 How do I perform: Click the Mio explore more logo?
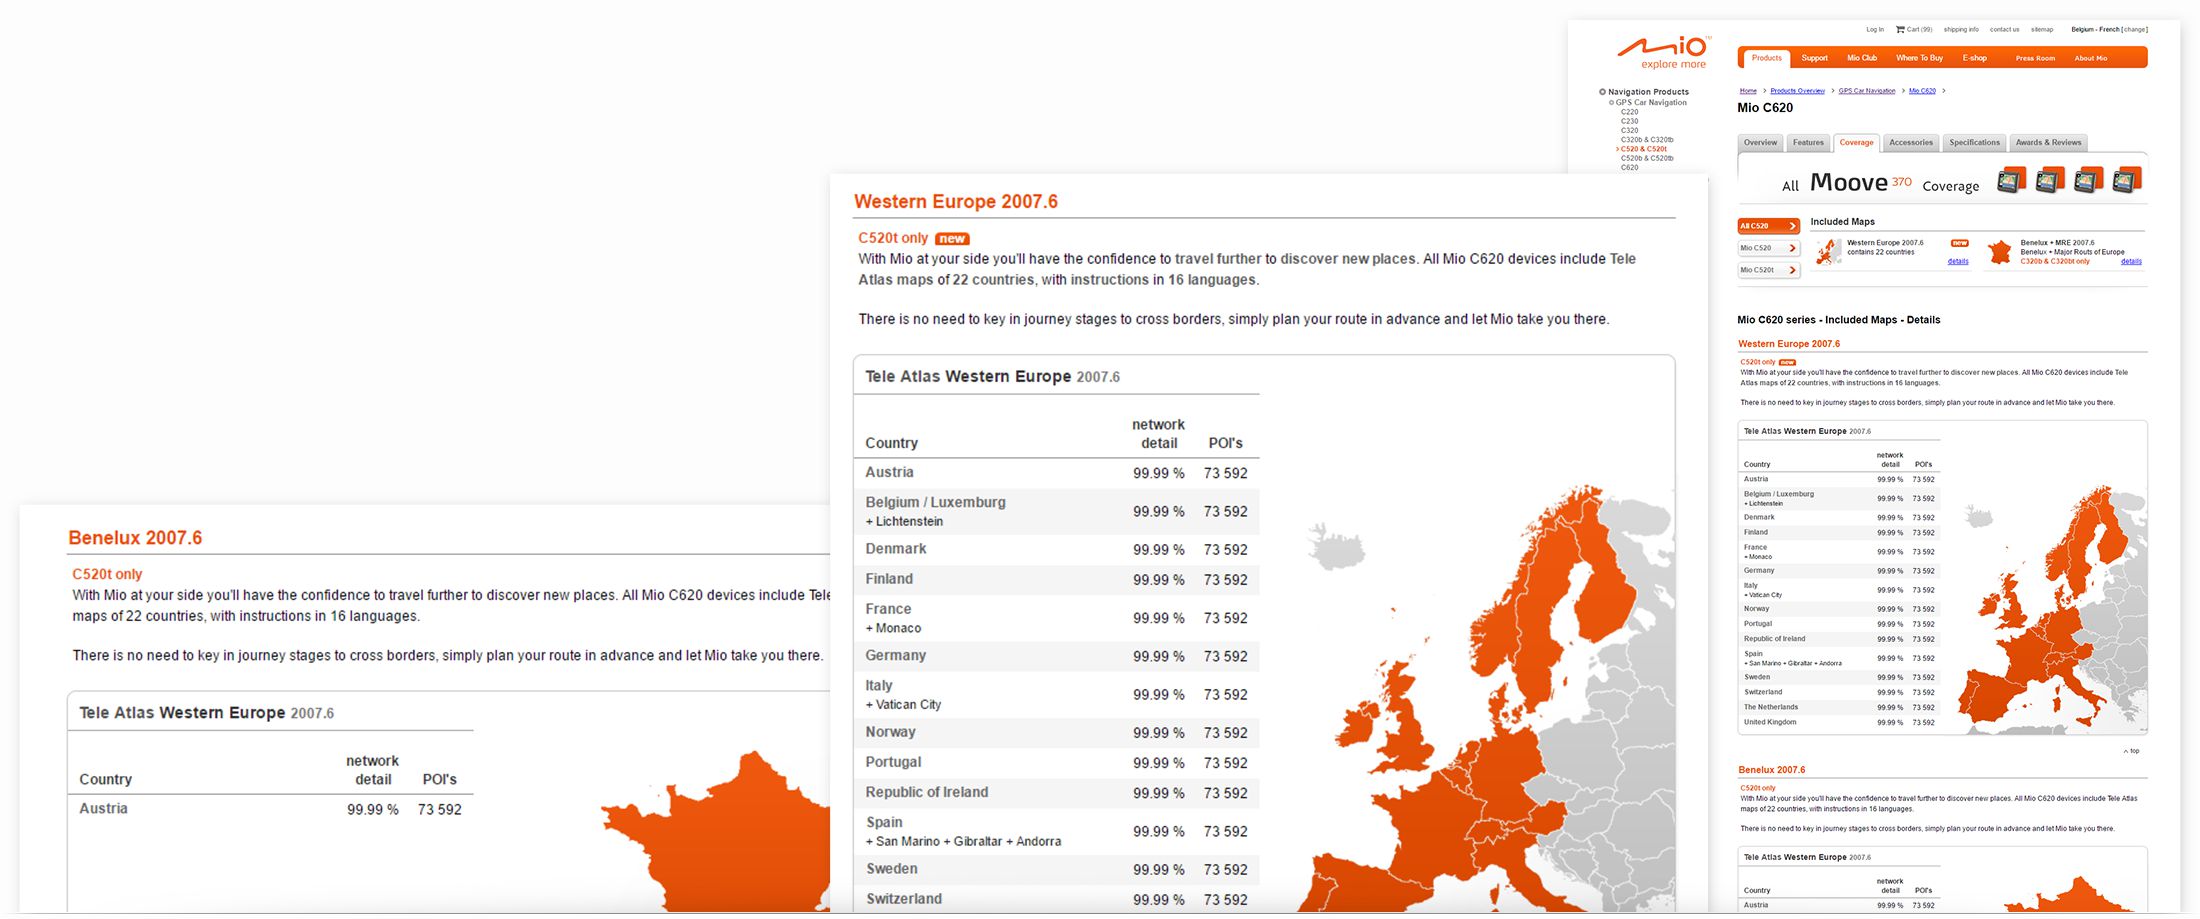point(1664,52)
